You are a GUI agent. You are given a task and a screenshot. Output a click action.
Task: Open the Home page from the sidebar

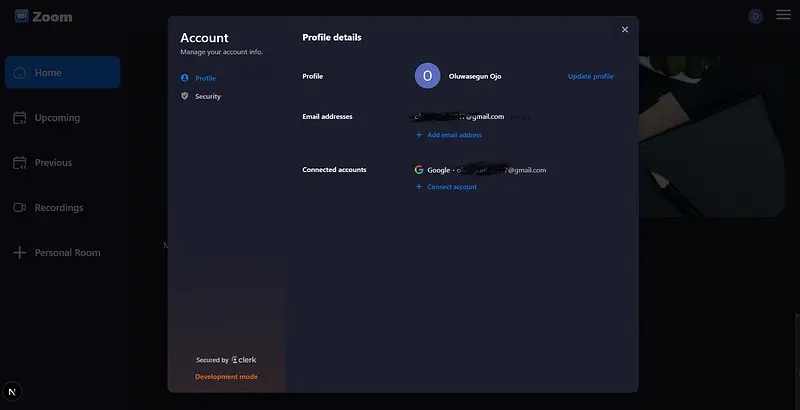coord(62,73)
